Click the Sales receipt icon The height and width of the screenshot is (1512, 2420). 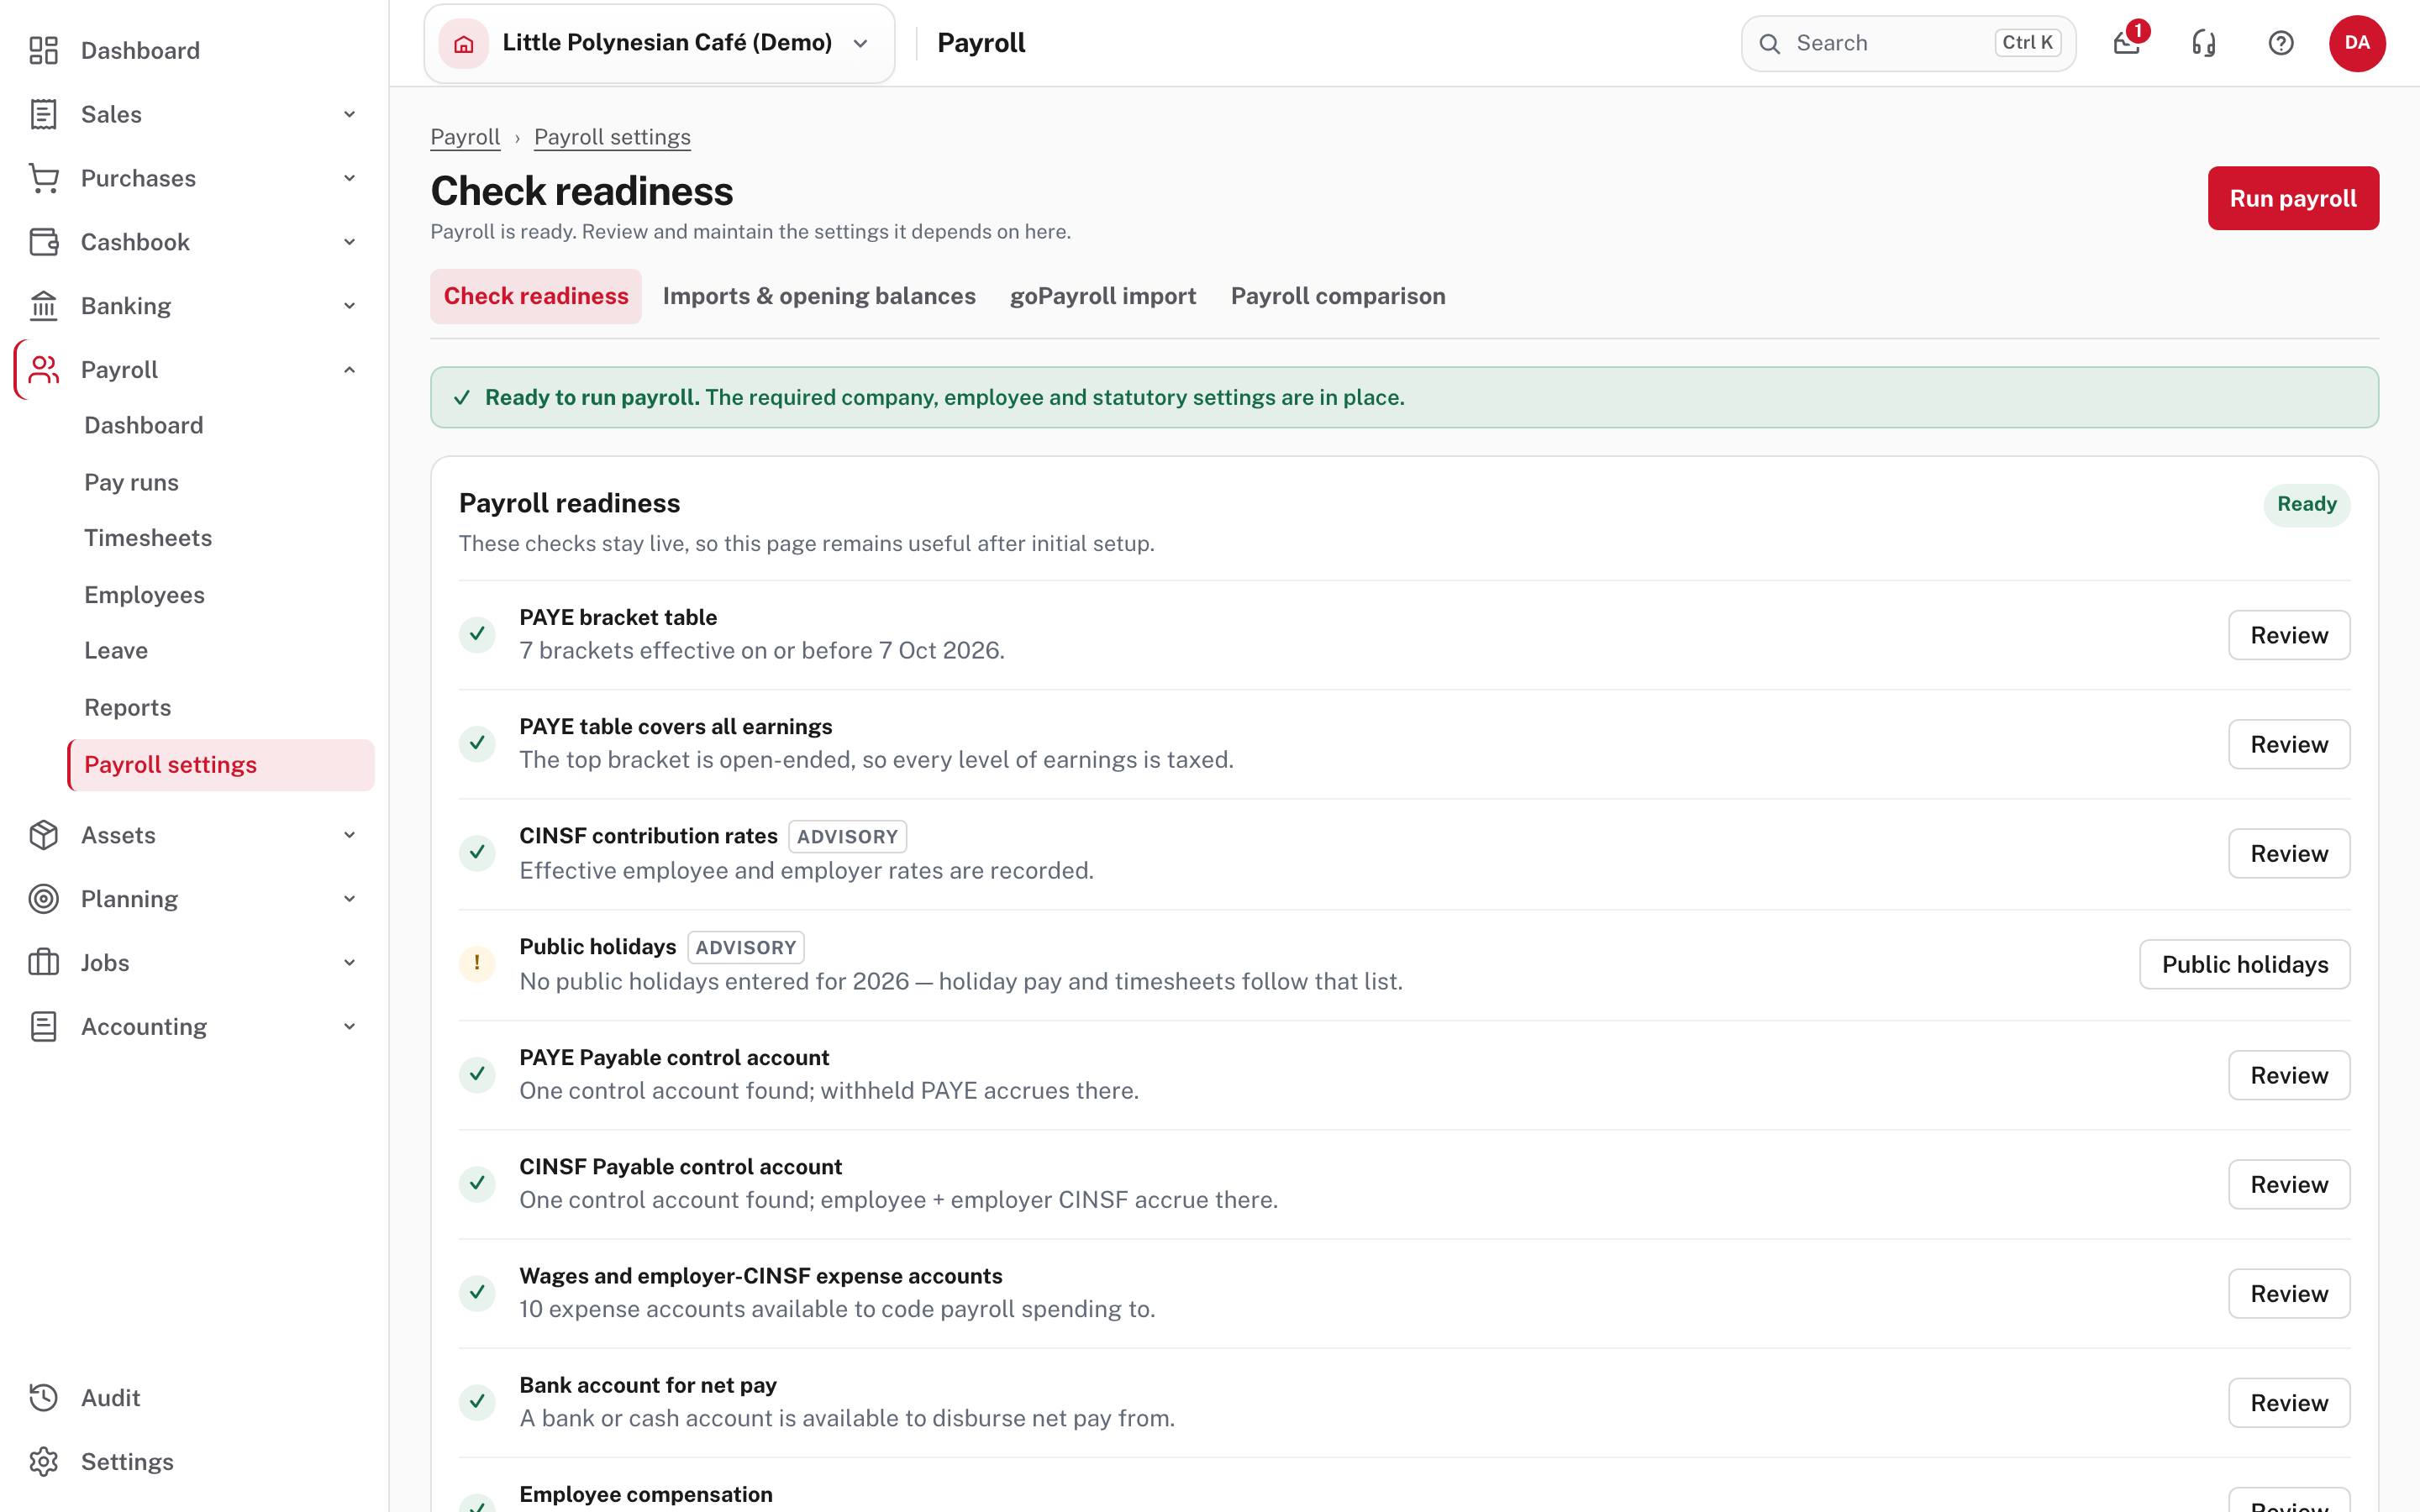click(43, 114)
